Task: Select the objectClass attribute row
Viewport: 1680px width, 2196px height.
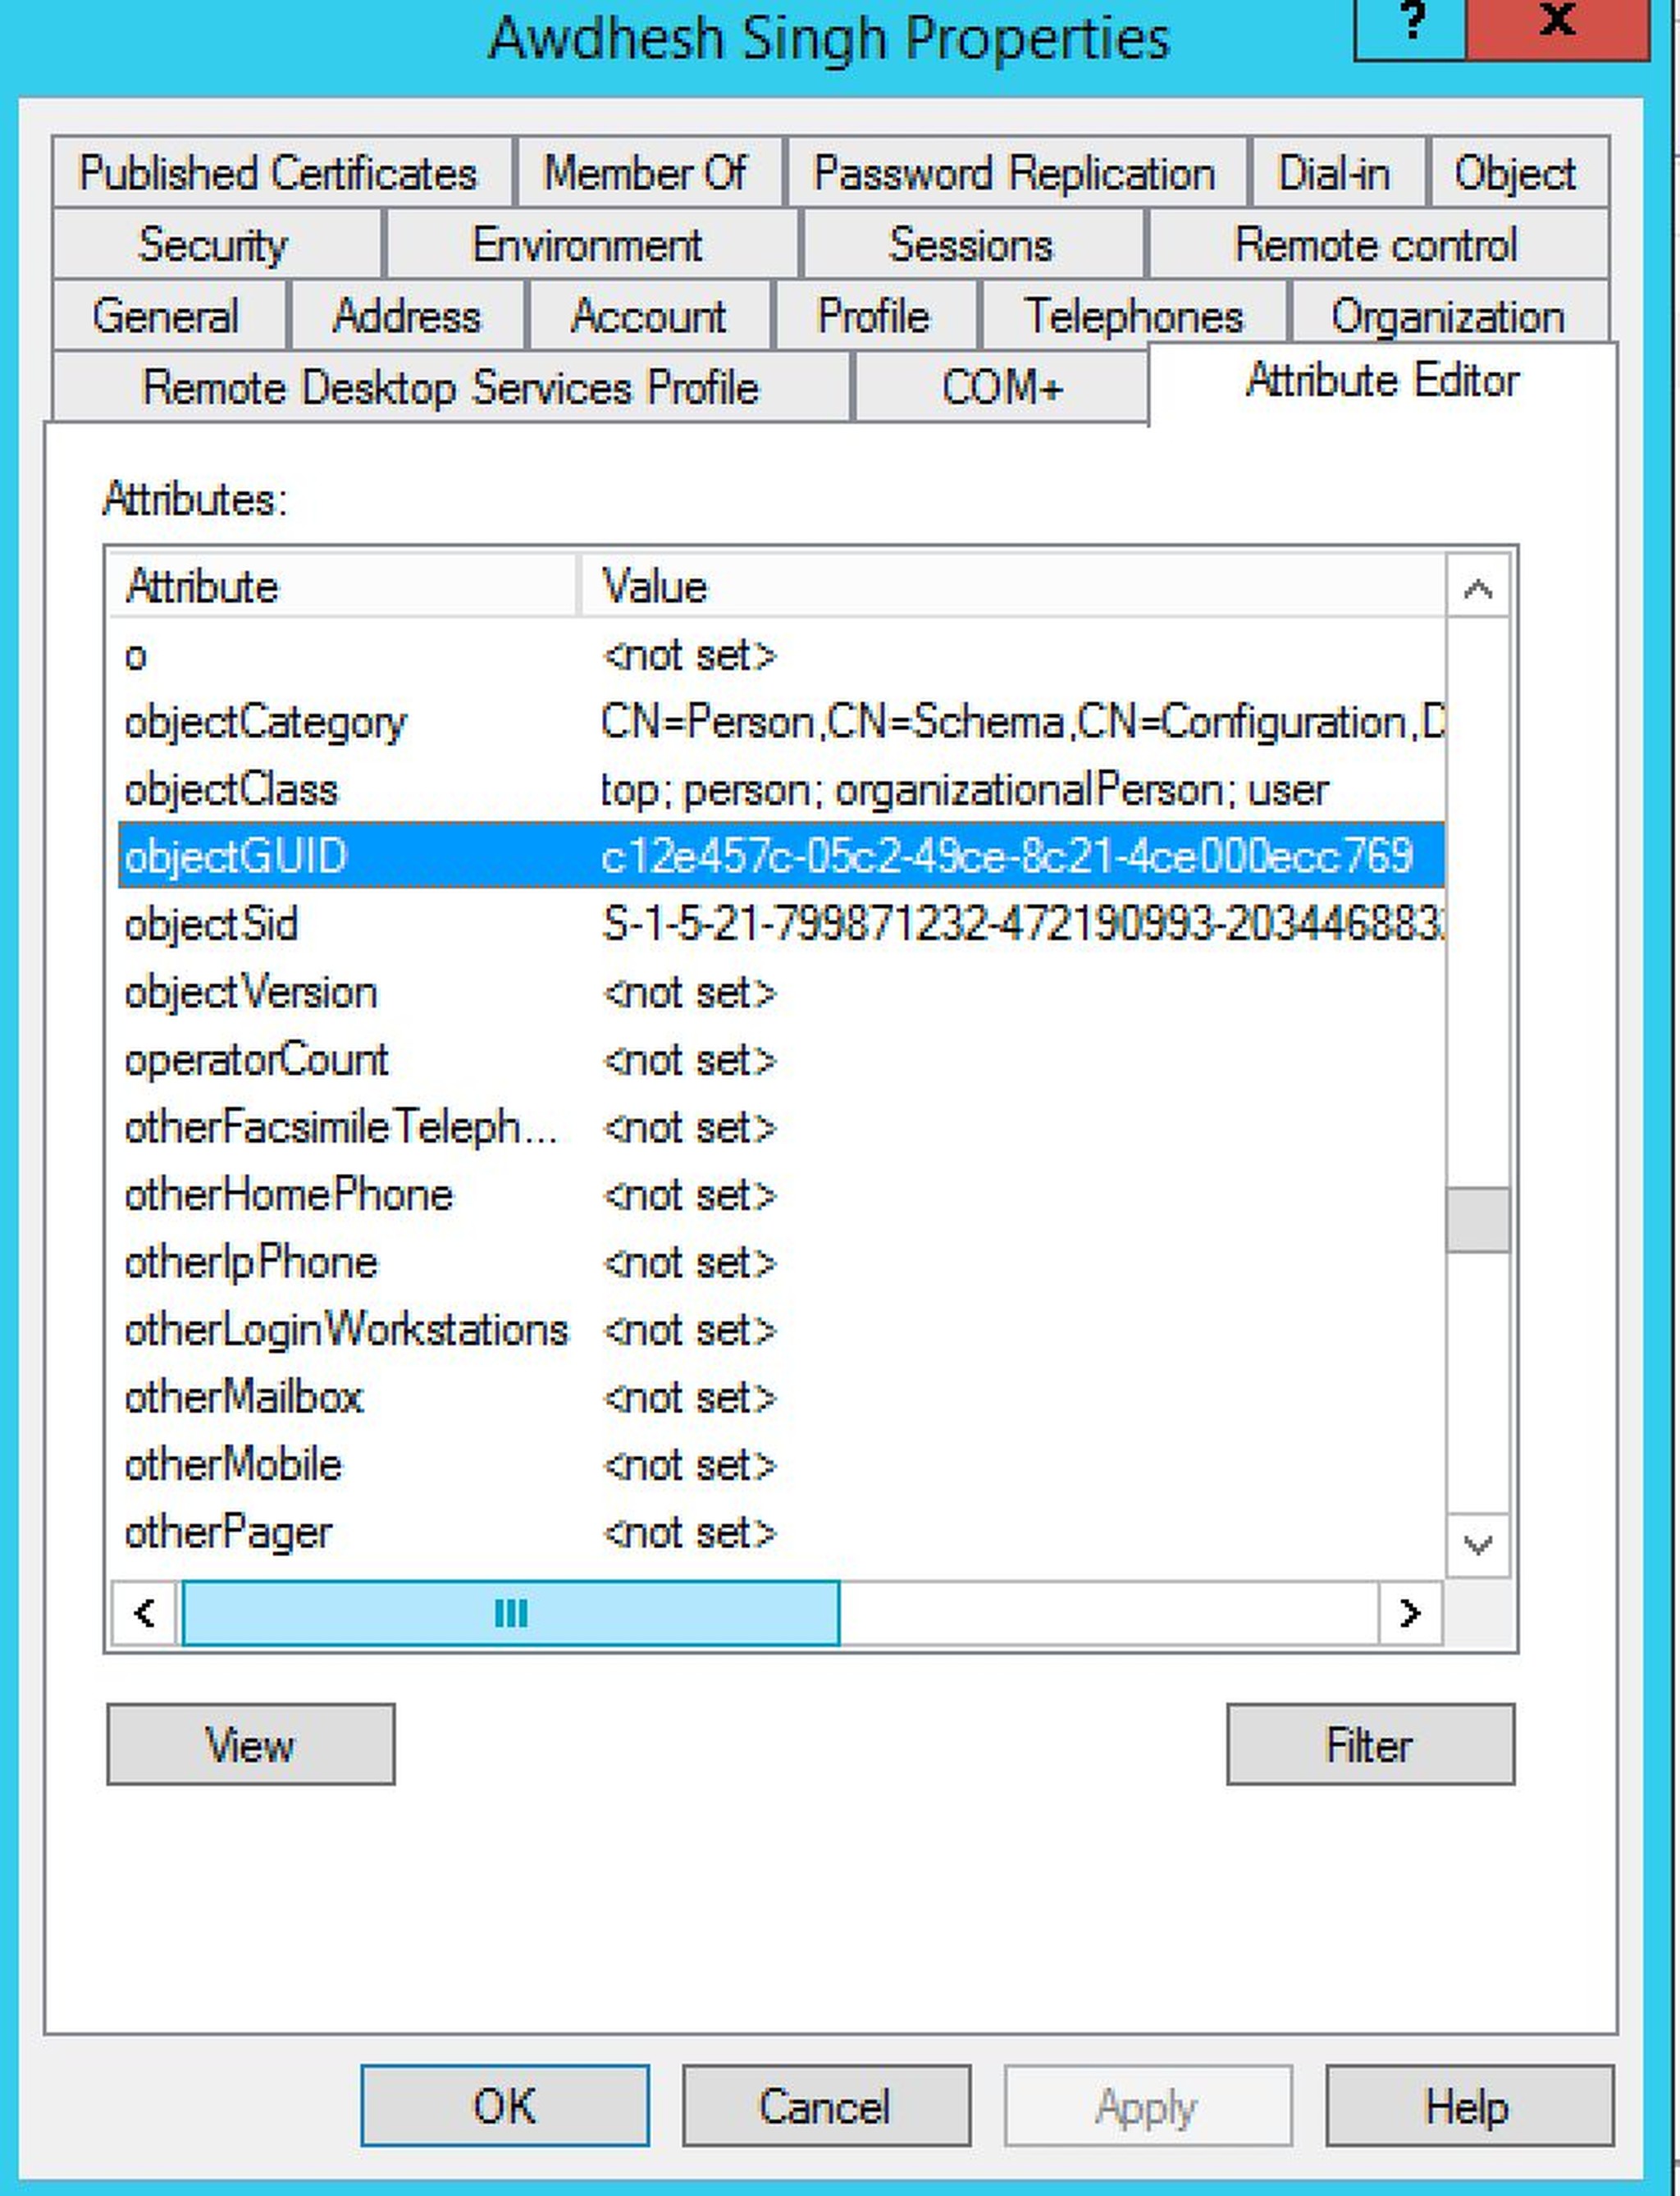Action: pos(700,790)
